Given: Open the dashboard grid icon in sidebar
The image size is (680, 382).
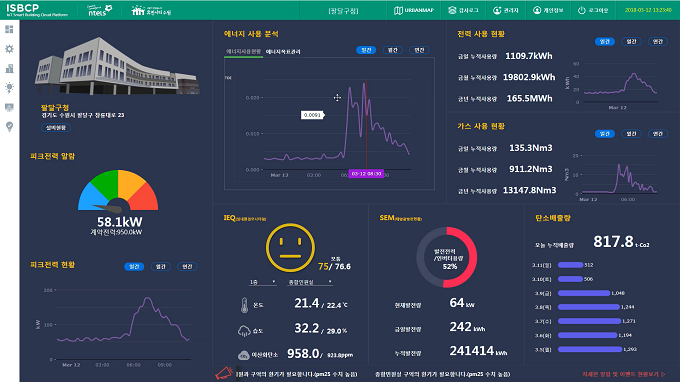Looking at the screenshot, I should [9, 29].
